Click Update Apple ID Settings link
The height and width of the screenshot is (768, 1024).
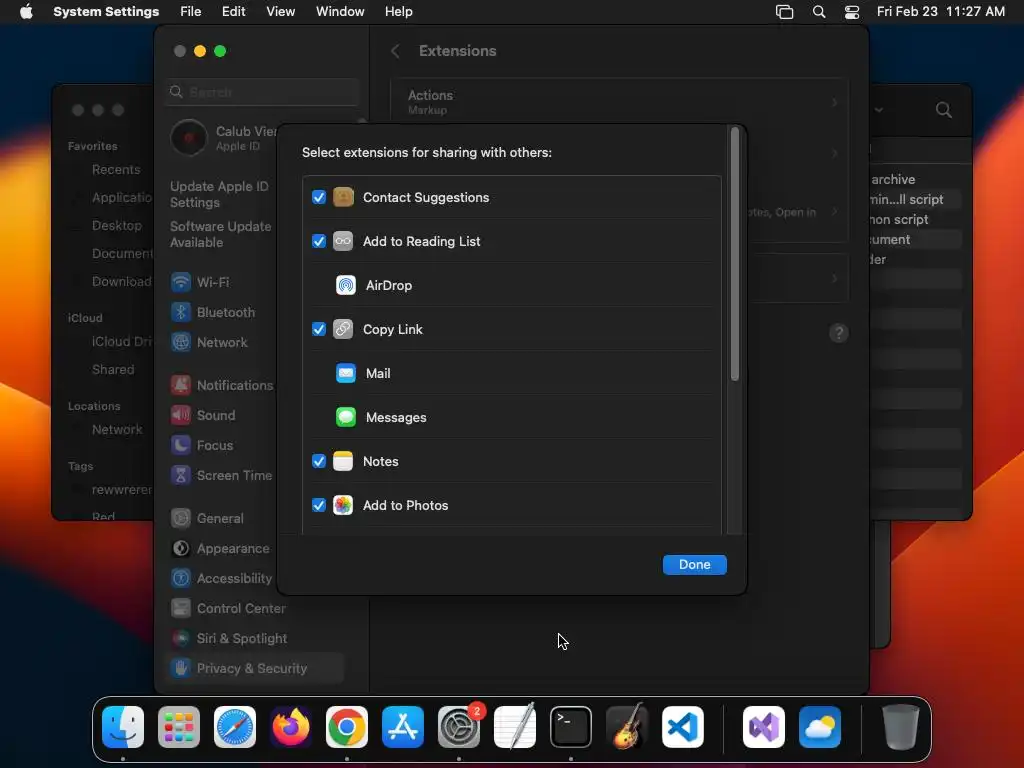[x=219, y=195]
